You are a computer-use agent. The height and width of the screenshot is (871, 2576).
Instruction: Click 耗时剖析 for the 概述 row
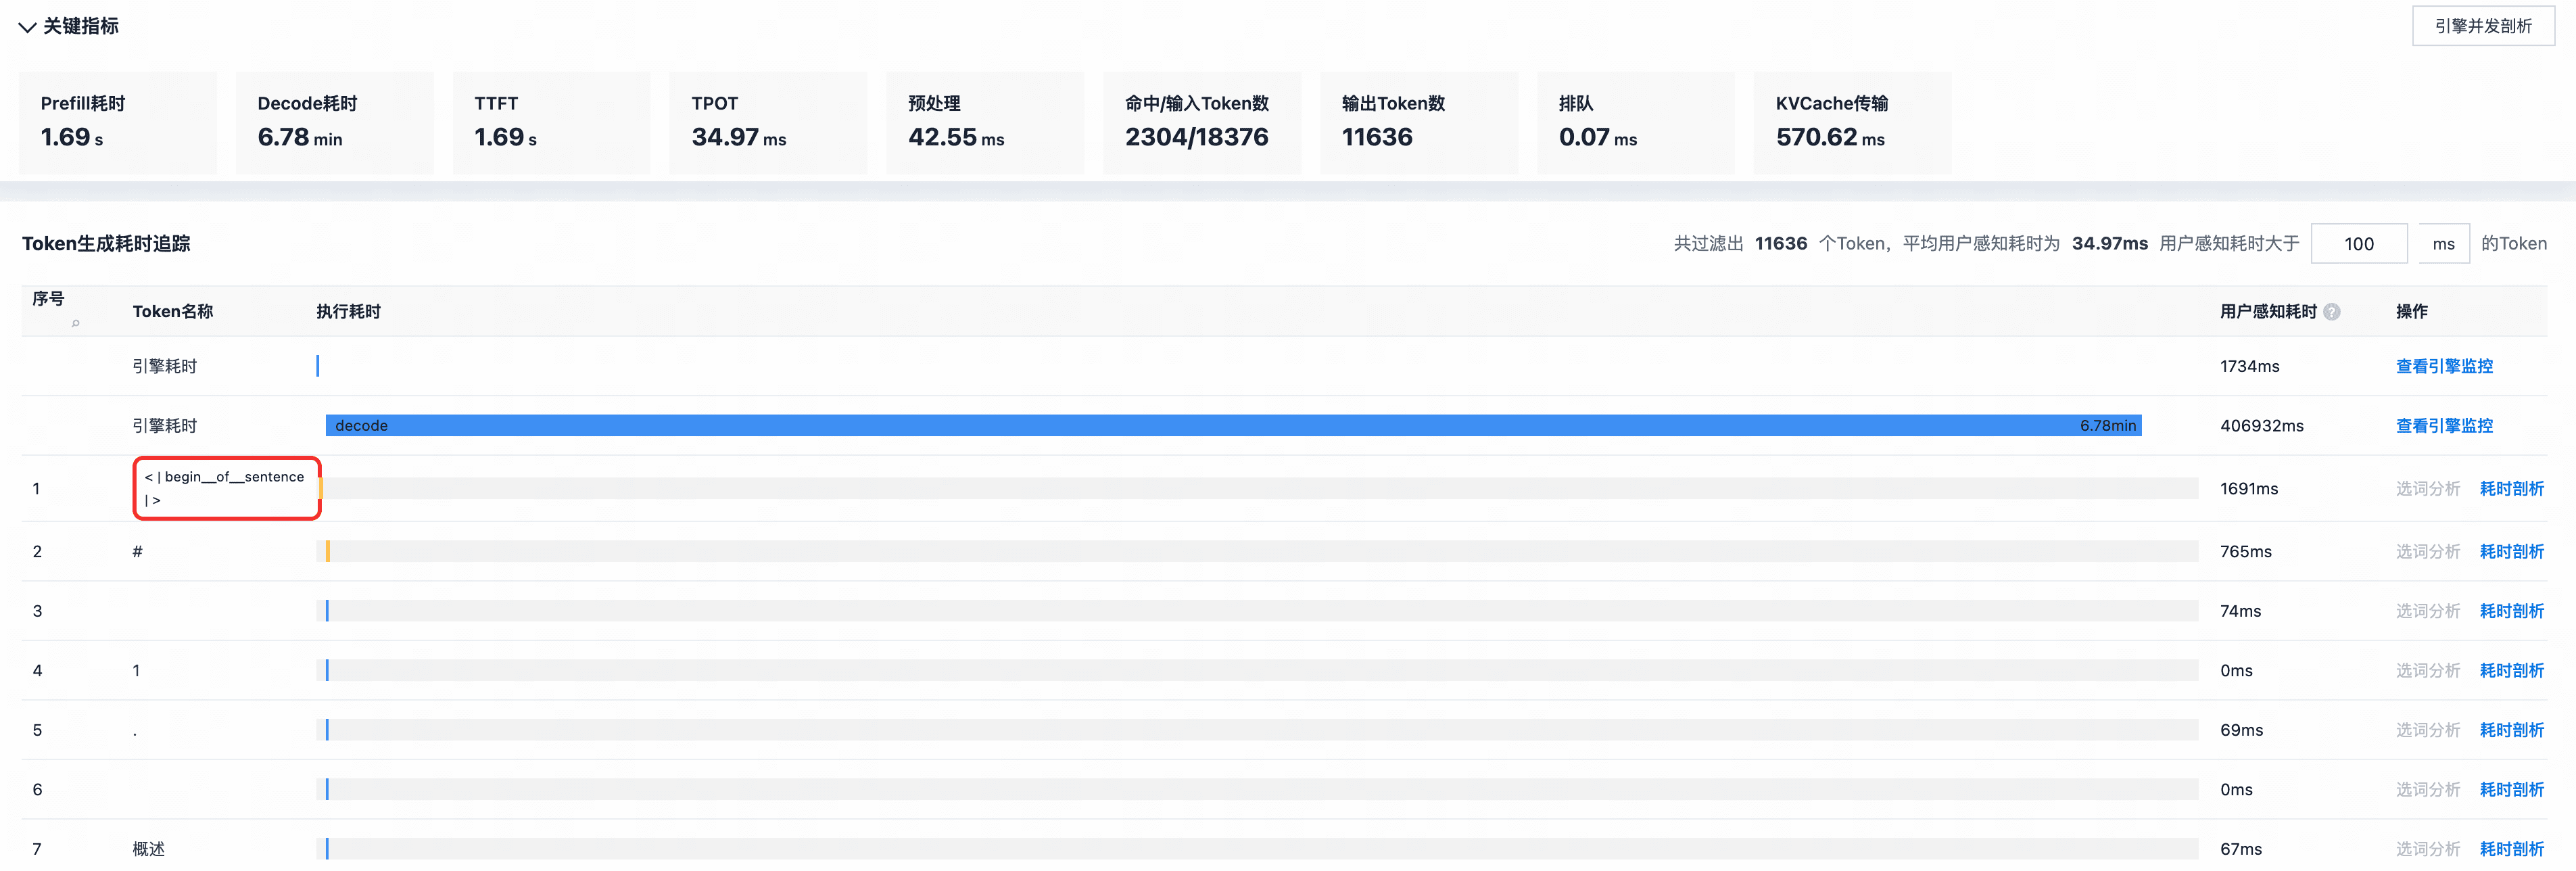pos(2511,849)
